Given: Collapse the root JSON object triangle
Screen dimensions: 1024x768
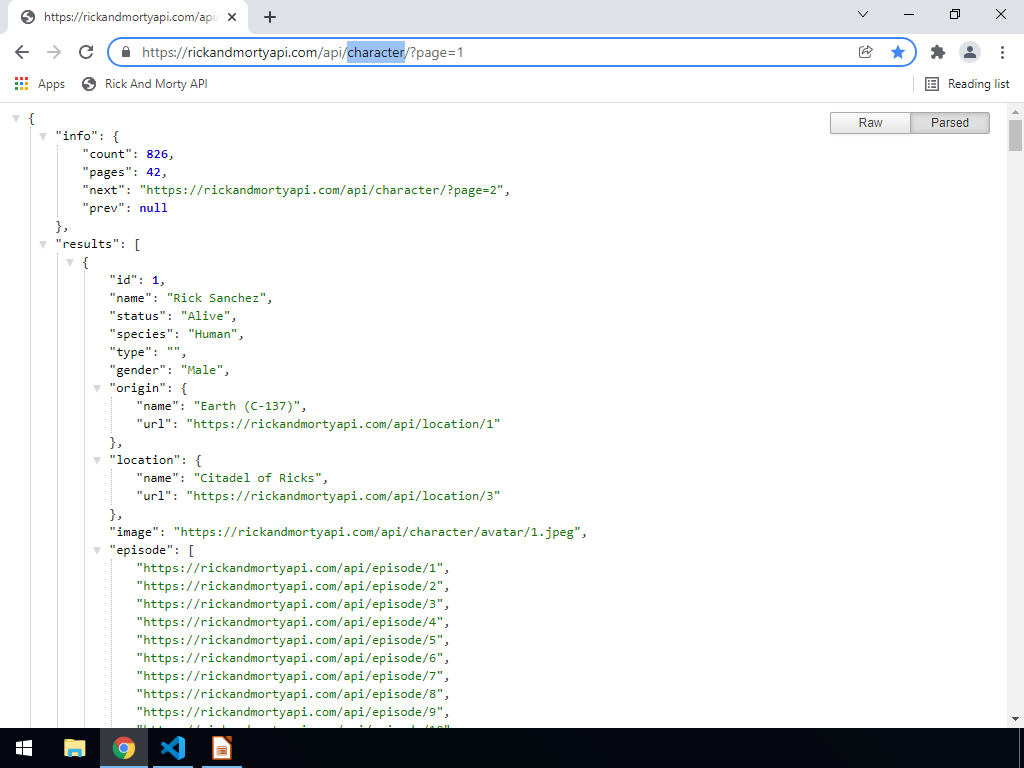Looking at the screenshot, I should [x=16, y=119].
